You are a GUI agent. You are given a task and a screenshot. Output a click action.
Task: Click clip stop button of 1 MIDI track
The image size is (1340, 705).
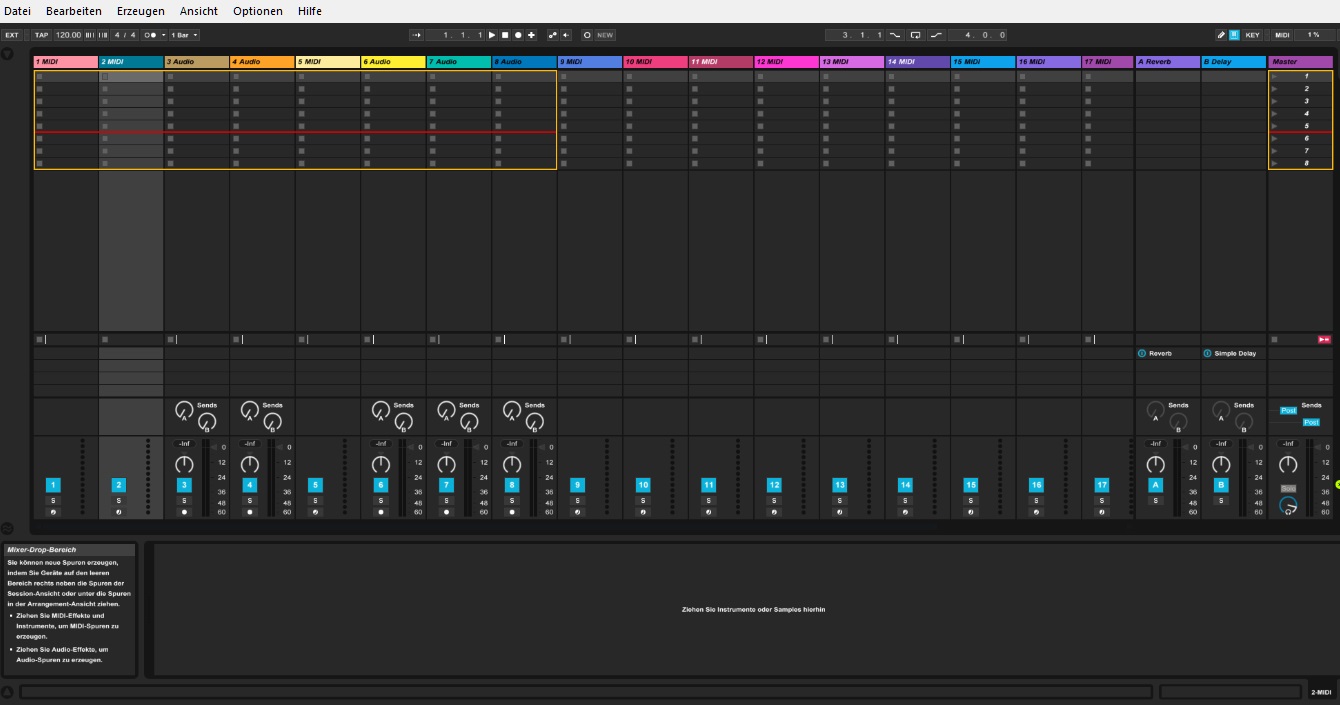click(x=40, y=340)
